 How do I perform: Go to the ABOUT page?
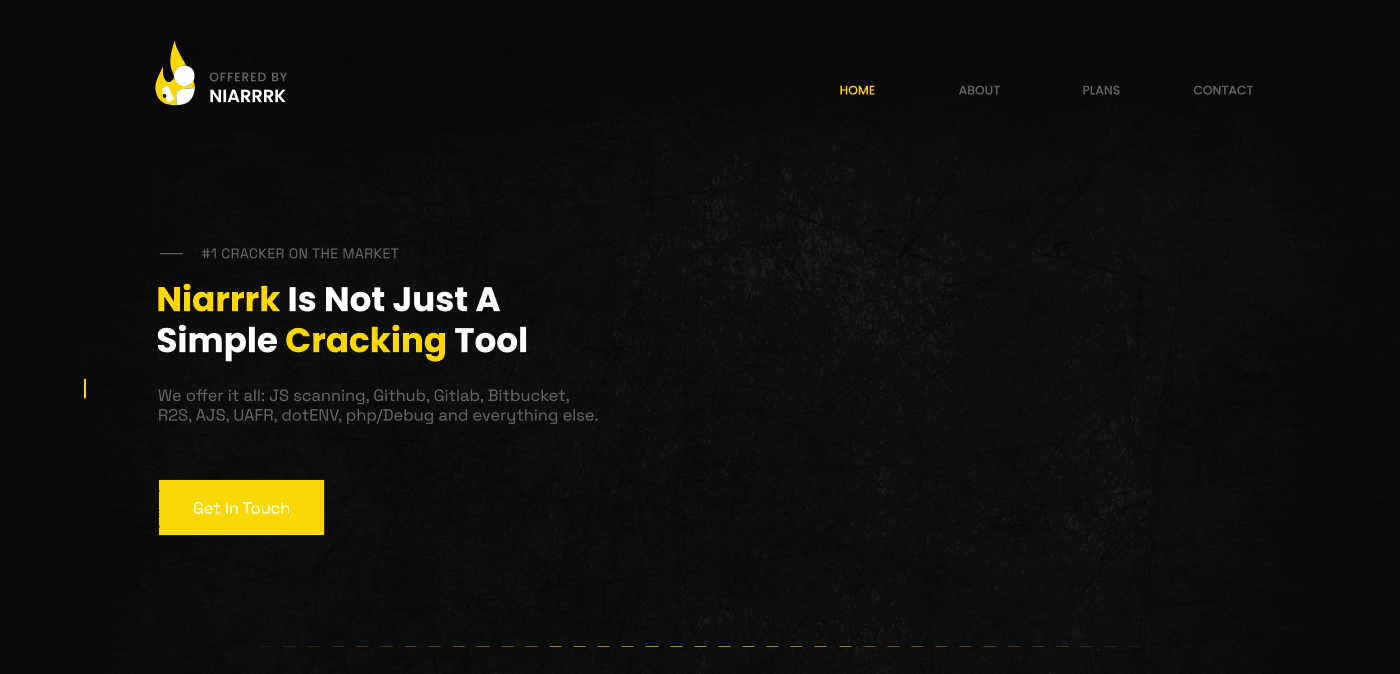979,90
